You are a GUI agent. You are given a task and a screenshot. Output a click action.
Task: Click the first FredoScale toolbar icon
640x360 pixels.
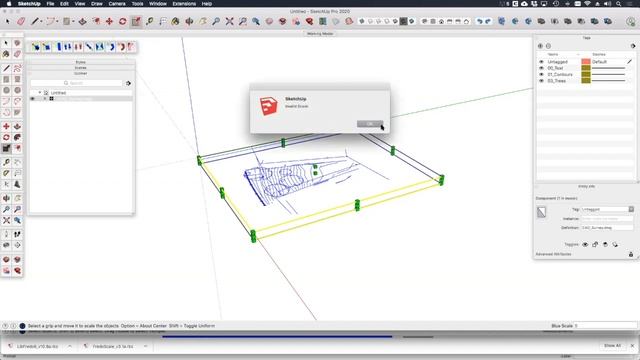(36, 47)
